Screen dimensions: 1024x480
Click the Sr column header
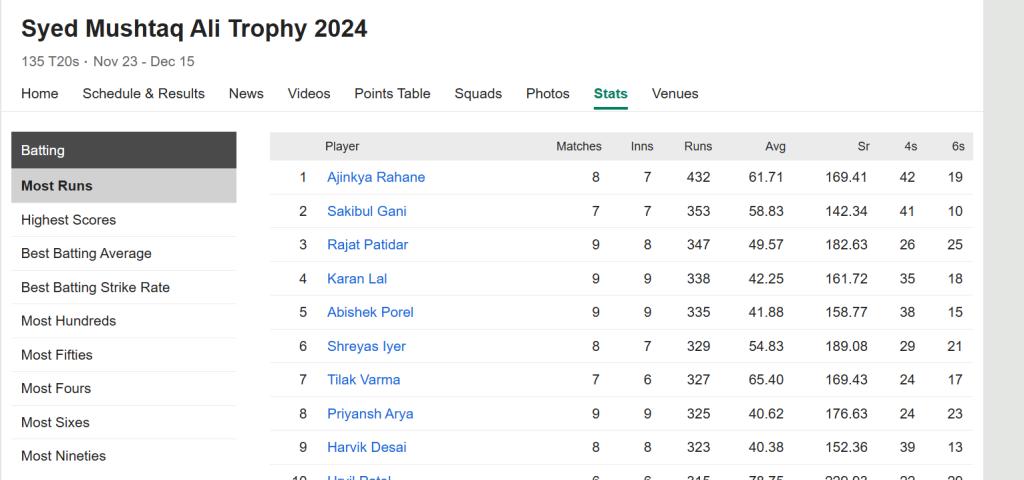pyautogui.click(x=863, y=146)
